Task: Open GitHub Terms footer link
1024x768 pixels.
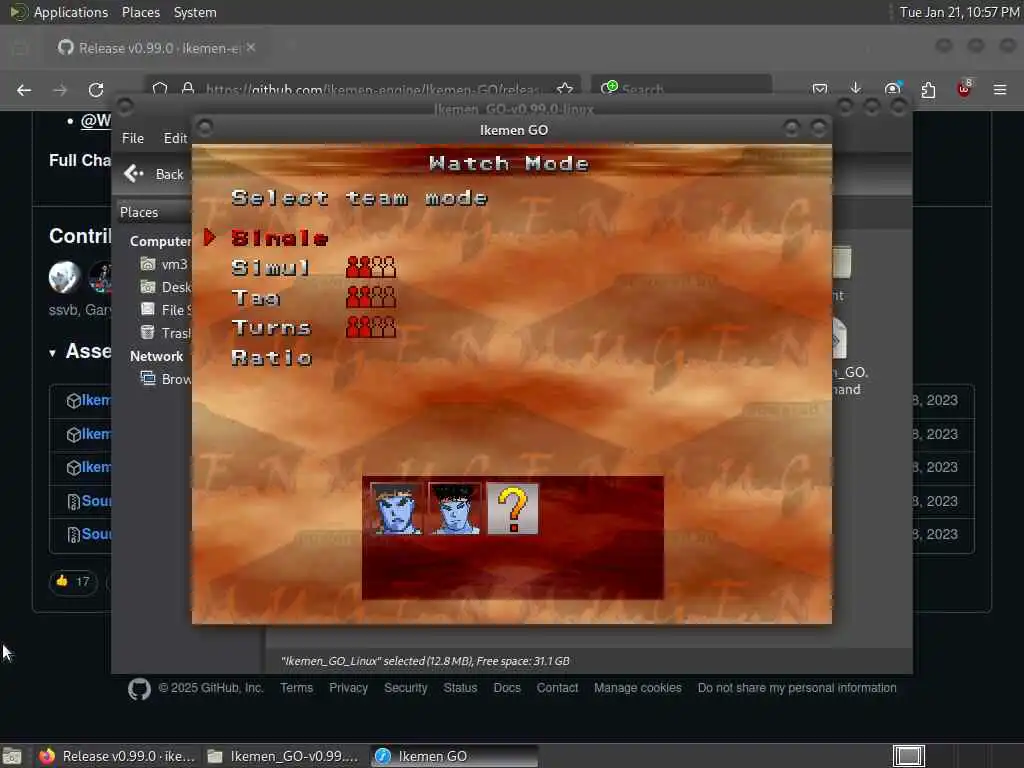Action: click(296, 688)
